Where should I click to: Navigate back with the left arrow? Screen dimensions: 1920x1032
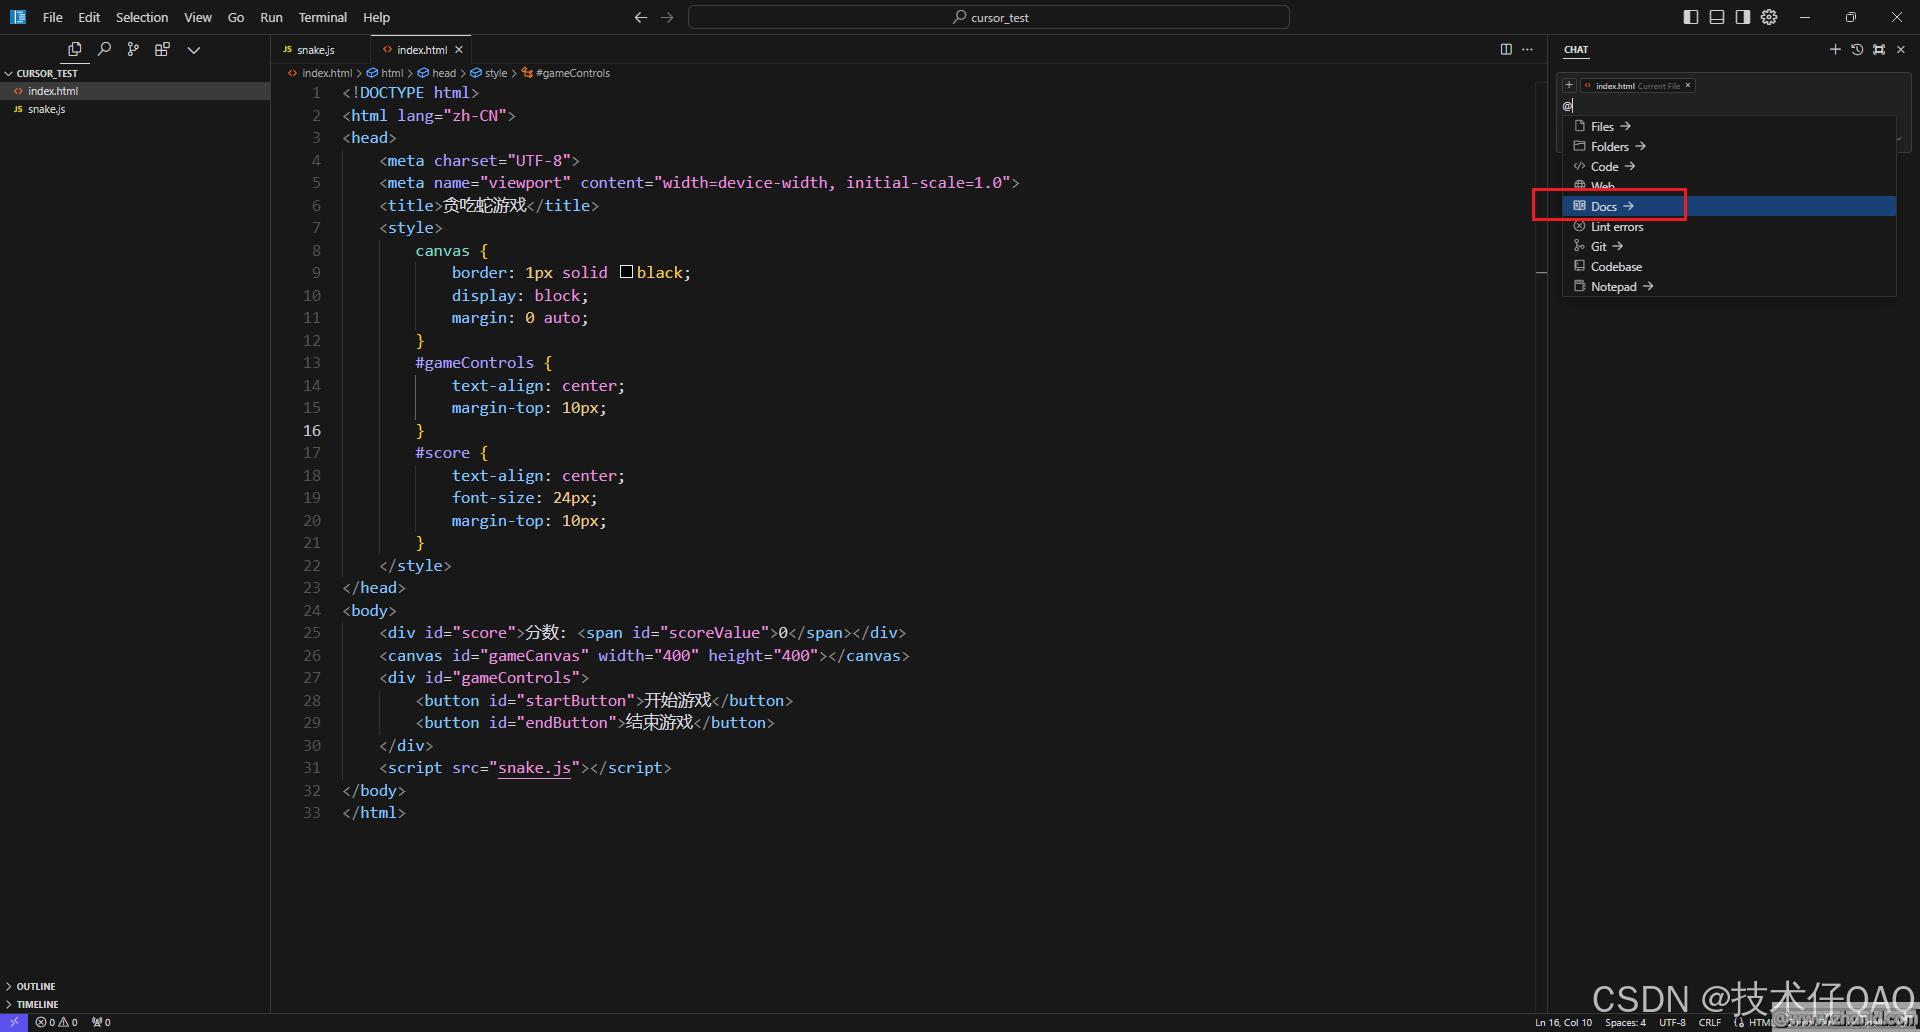[x=641, y=17]
